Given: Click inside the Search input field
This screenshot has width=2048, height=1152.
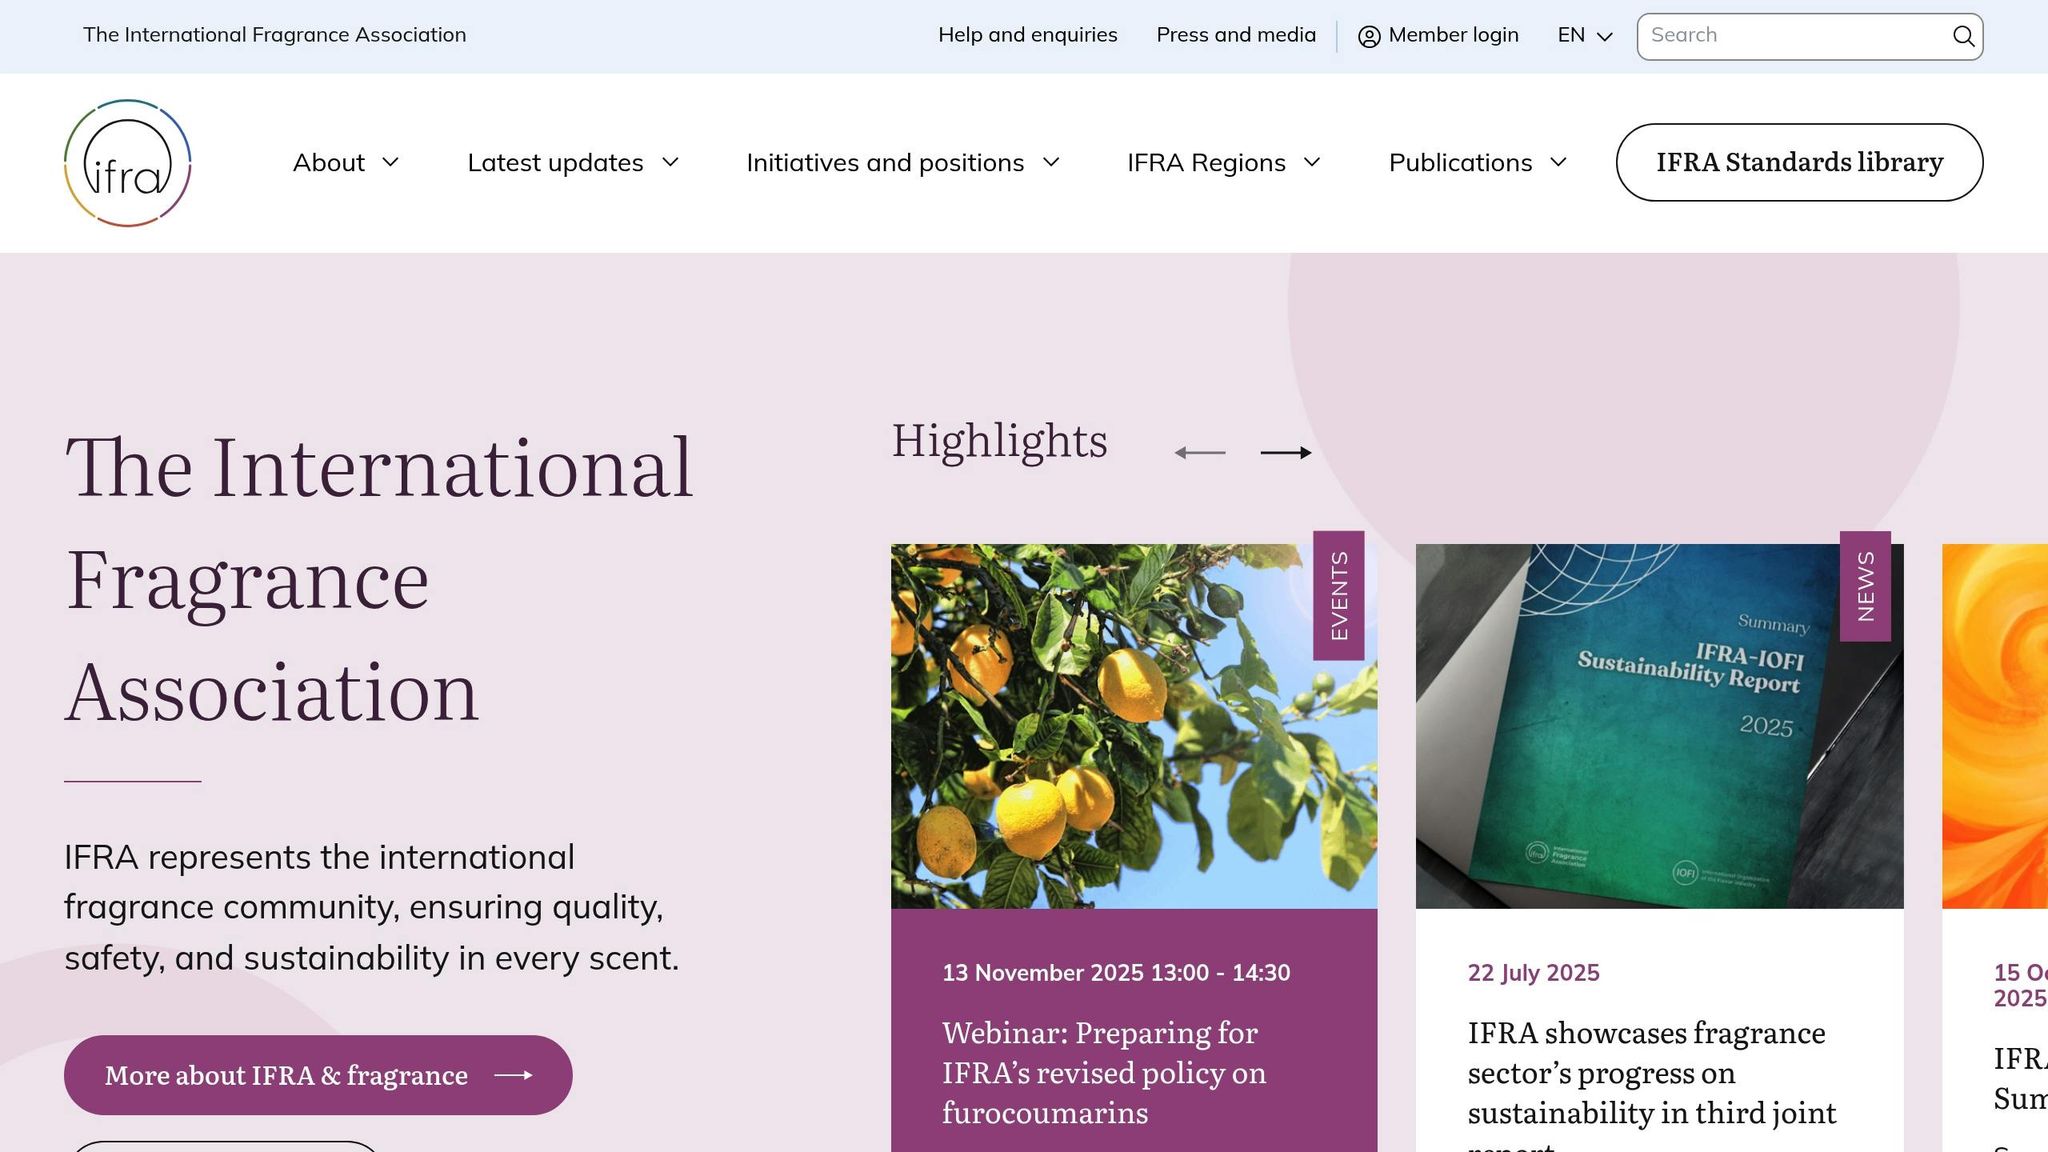Looking at the screenshot, I should tap(1790, 35).
